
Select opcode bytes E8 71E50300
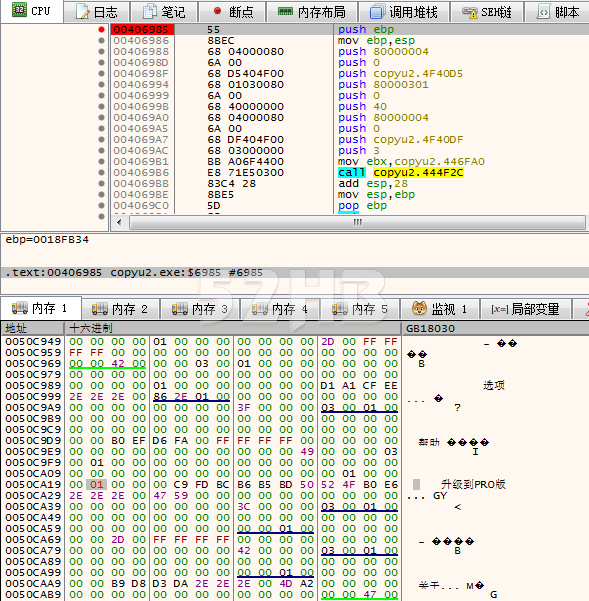(x=246, y=172)
